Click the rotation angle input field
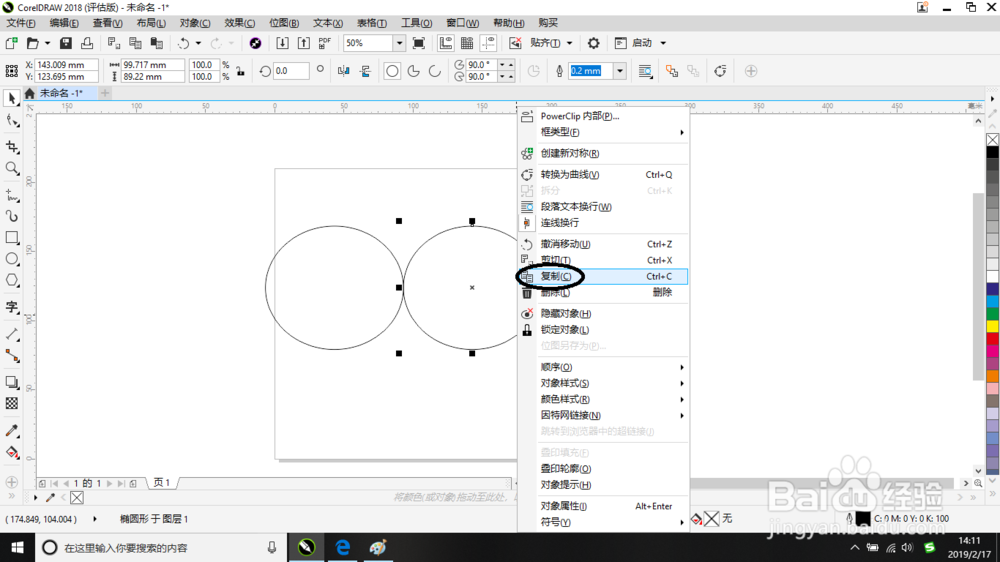1000x562 pixels. pos(291,71)
